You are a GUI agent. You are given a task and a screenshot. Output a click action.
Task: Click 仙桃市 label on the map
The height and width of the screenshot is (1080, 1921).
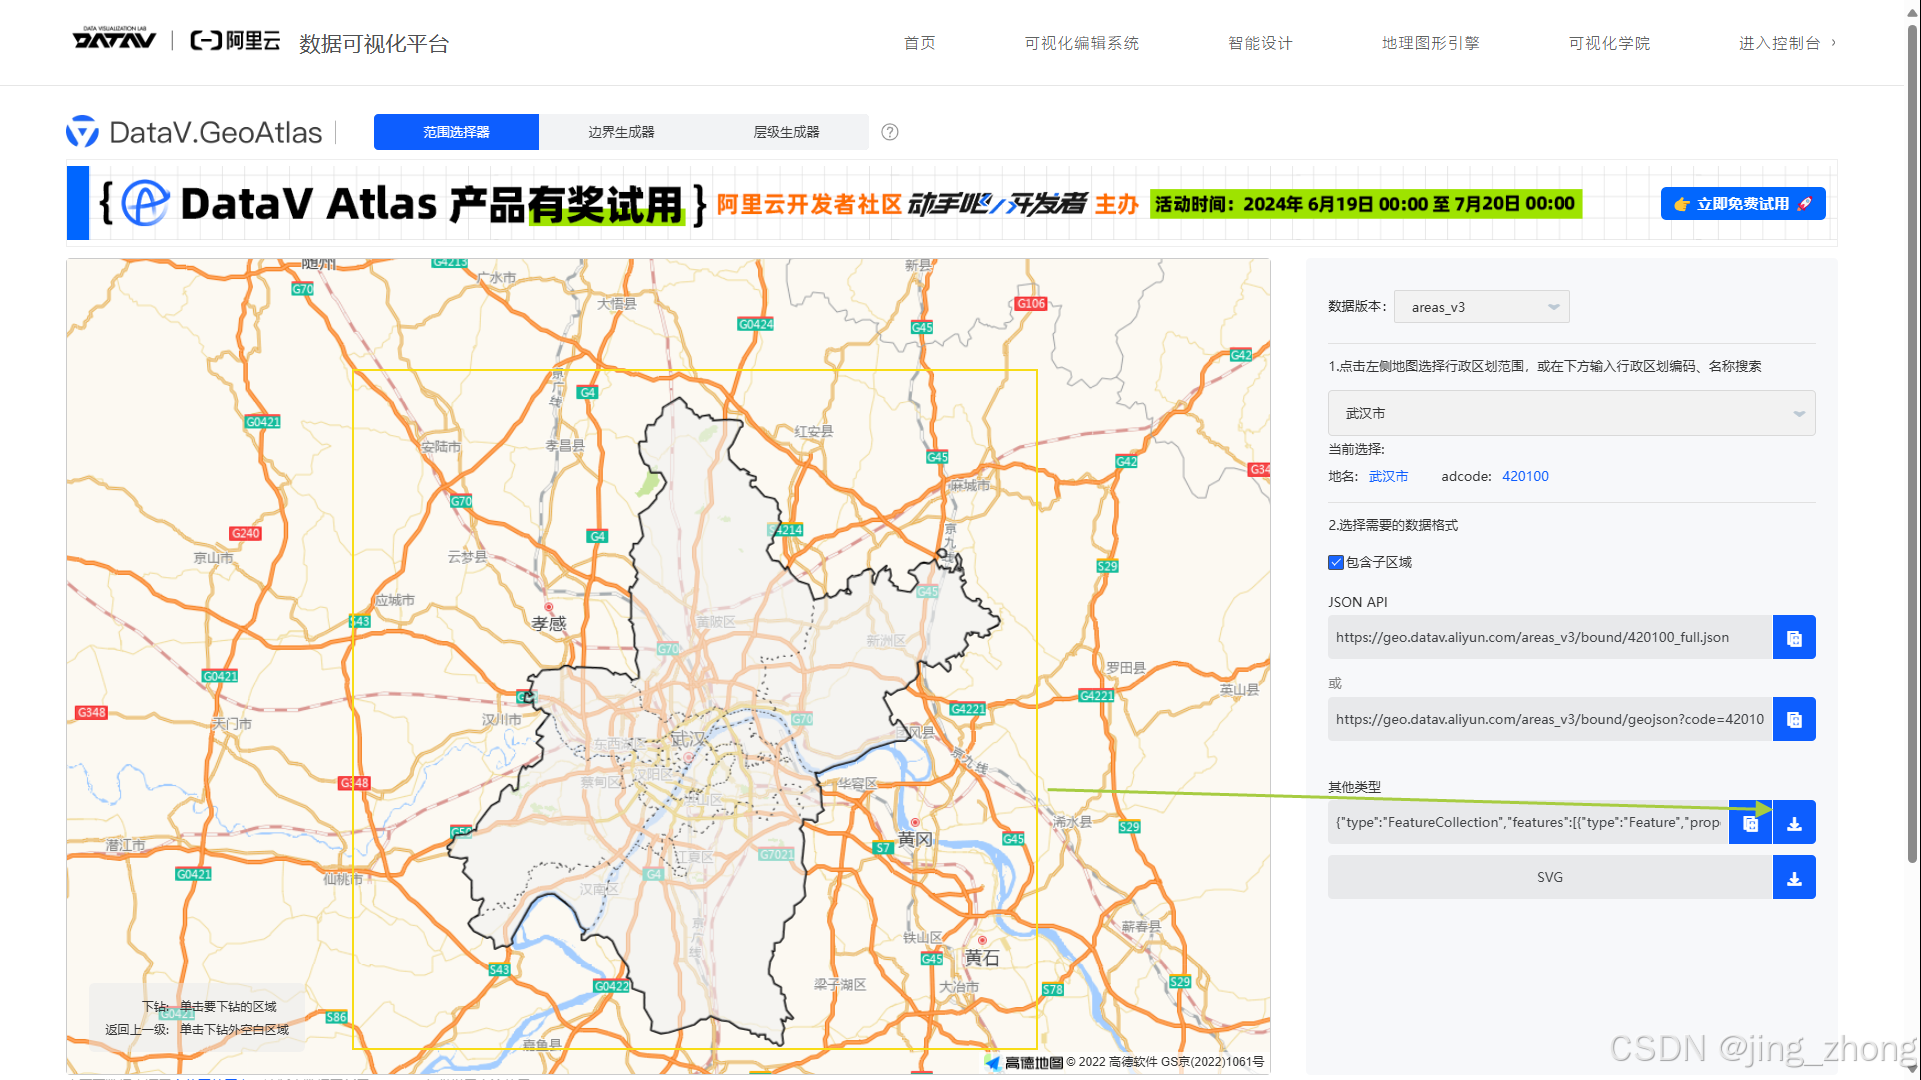tap(343, 880)
